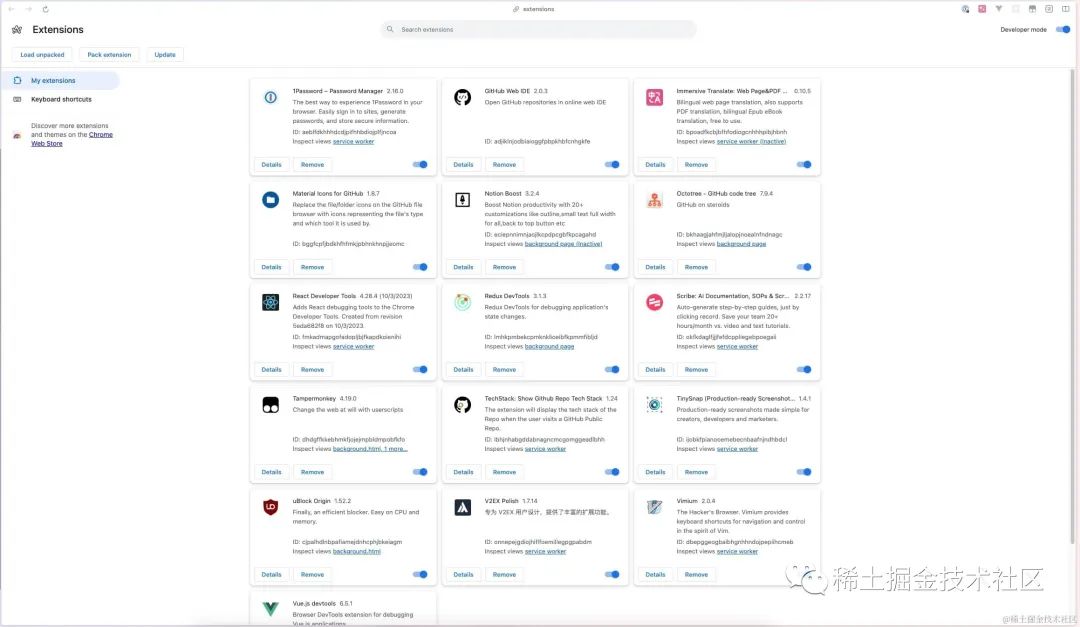Image resolution: width=1080 pixels, height=627 pixels.
Task: Click the 1Password extension icon
Action: coord(270,97)
